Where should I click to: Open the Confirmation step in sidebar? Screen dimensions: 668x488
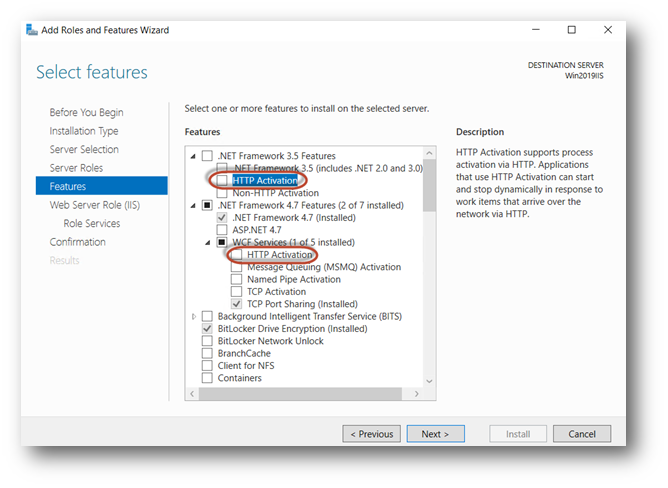pos(77,242)
